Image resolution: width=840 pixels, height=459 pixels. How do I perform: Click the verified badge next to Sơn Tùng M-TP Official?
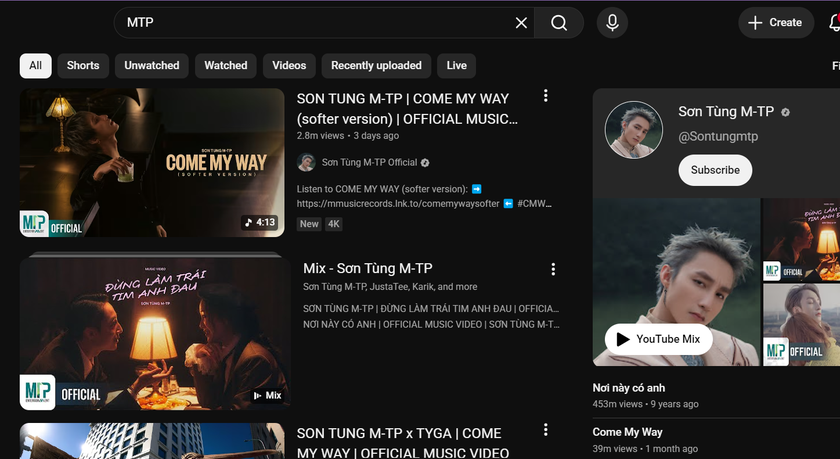coord(425,163)
